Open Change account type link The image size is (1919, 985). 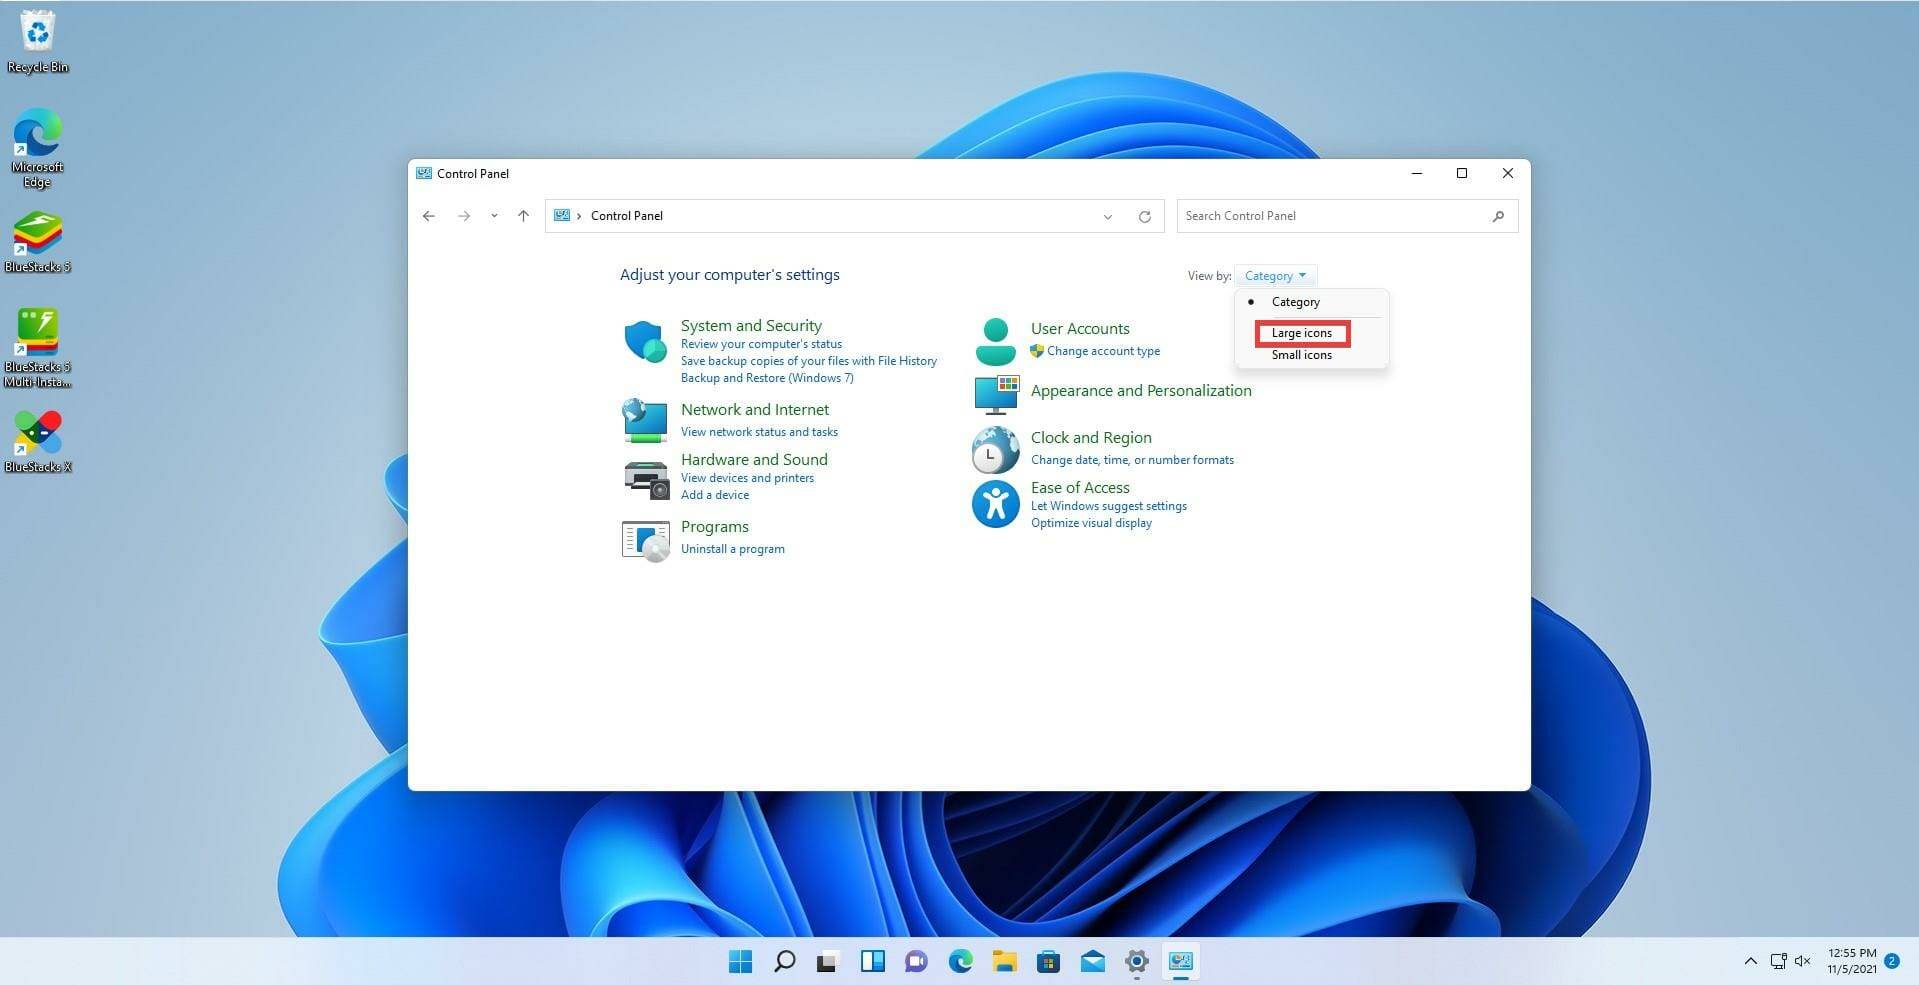click(x=1103, y=351)
